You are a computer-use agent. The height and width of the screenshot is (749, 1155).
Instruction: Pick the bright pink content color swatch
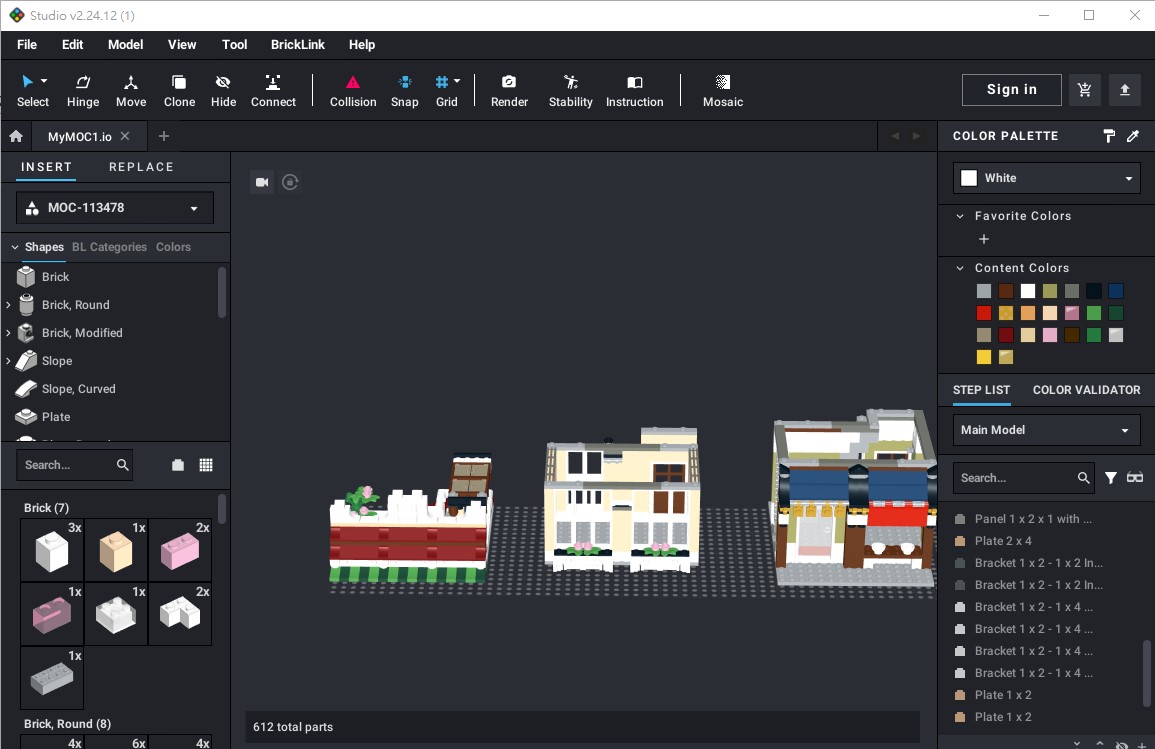coord(1050,335)
